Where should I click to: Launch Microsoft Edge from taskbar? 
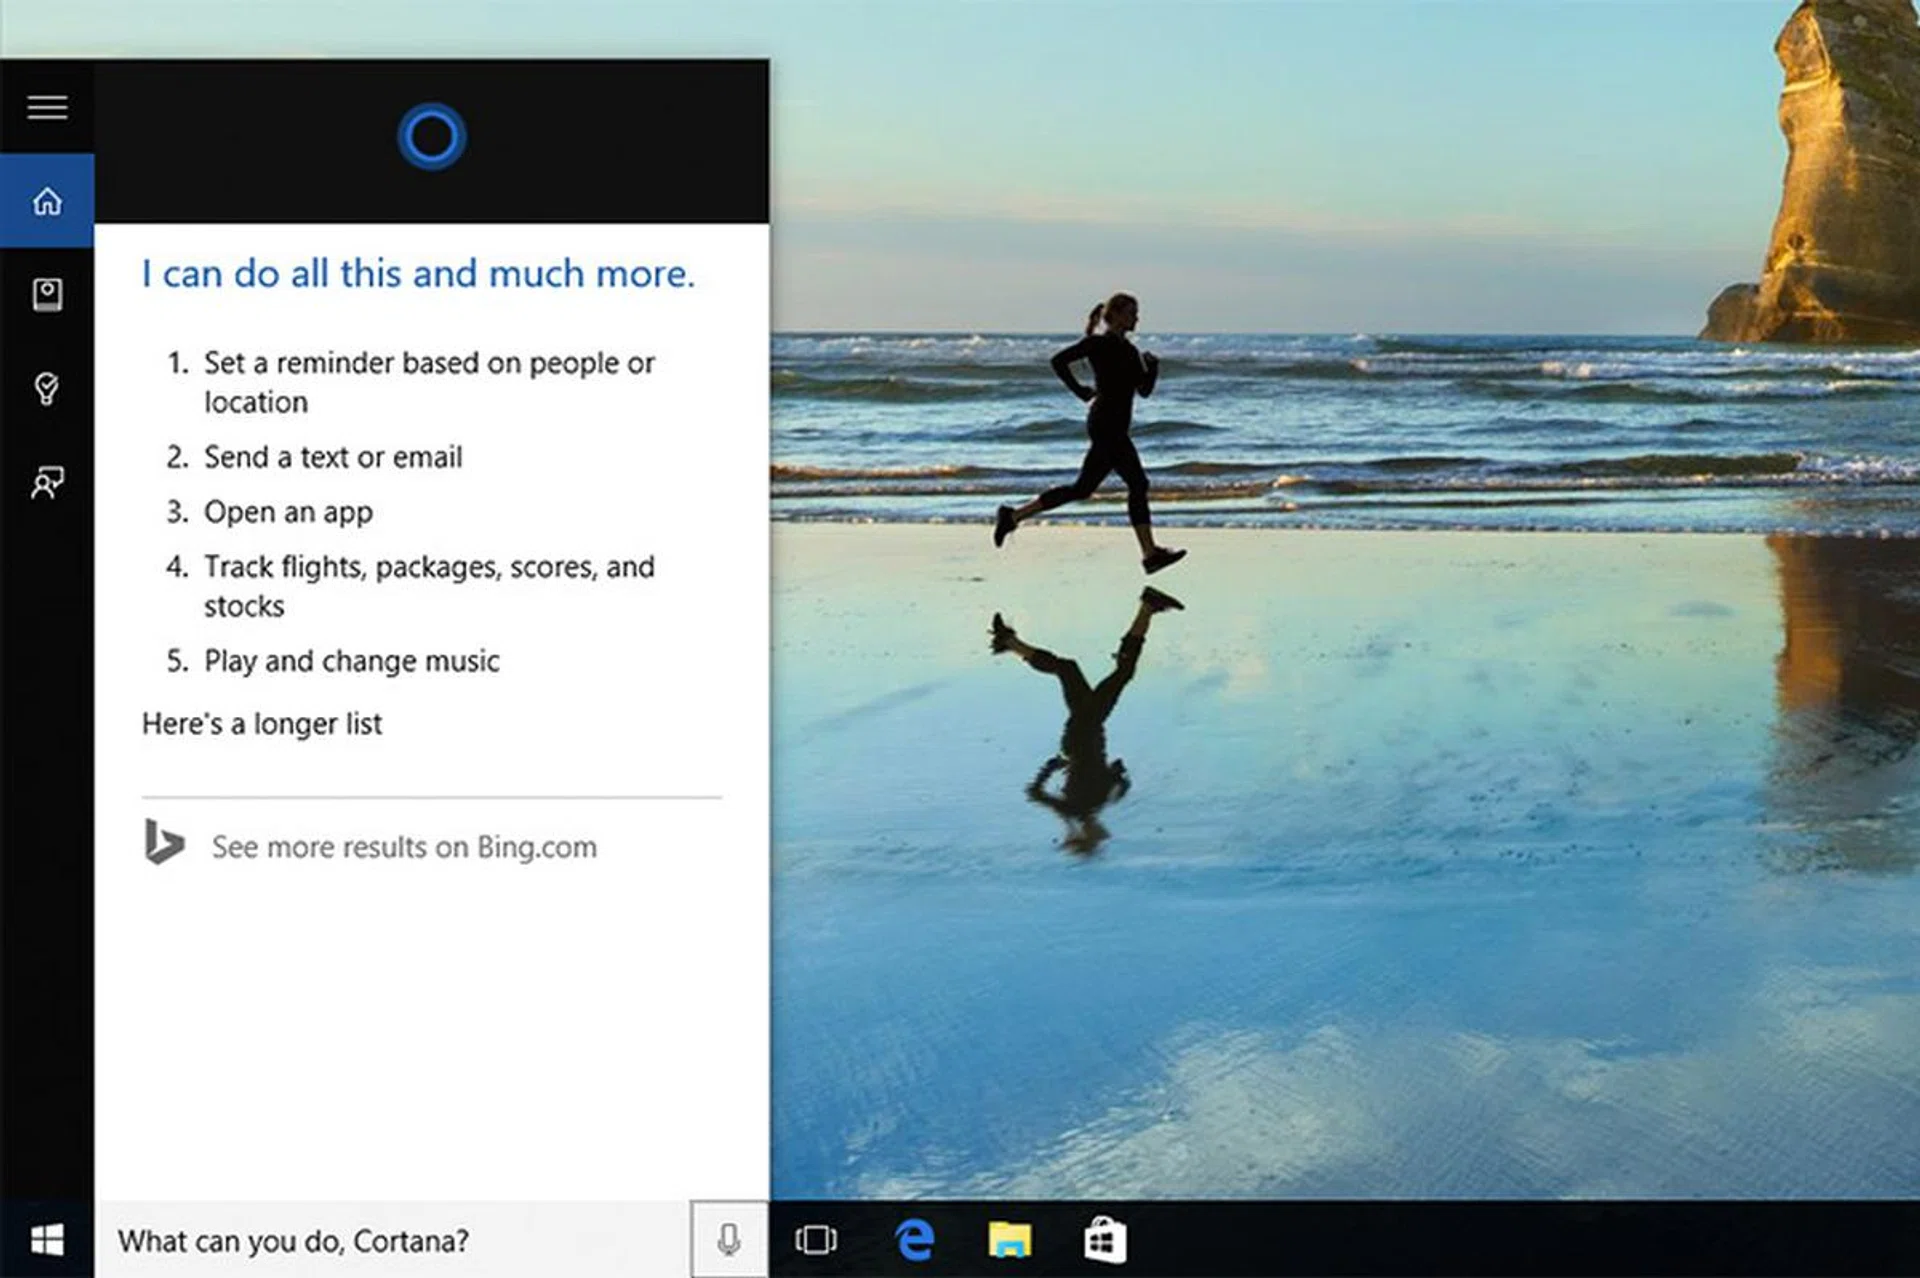coord(914,1240)
